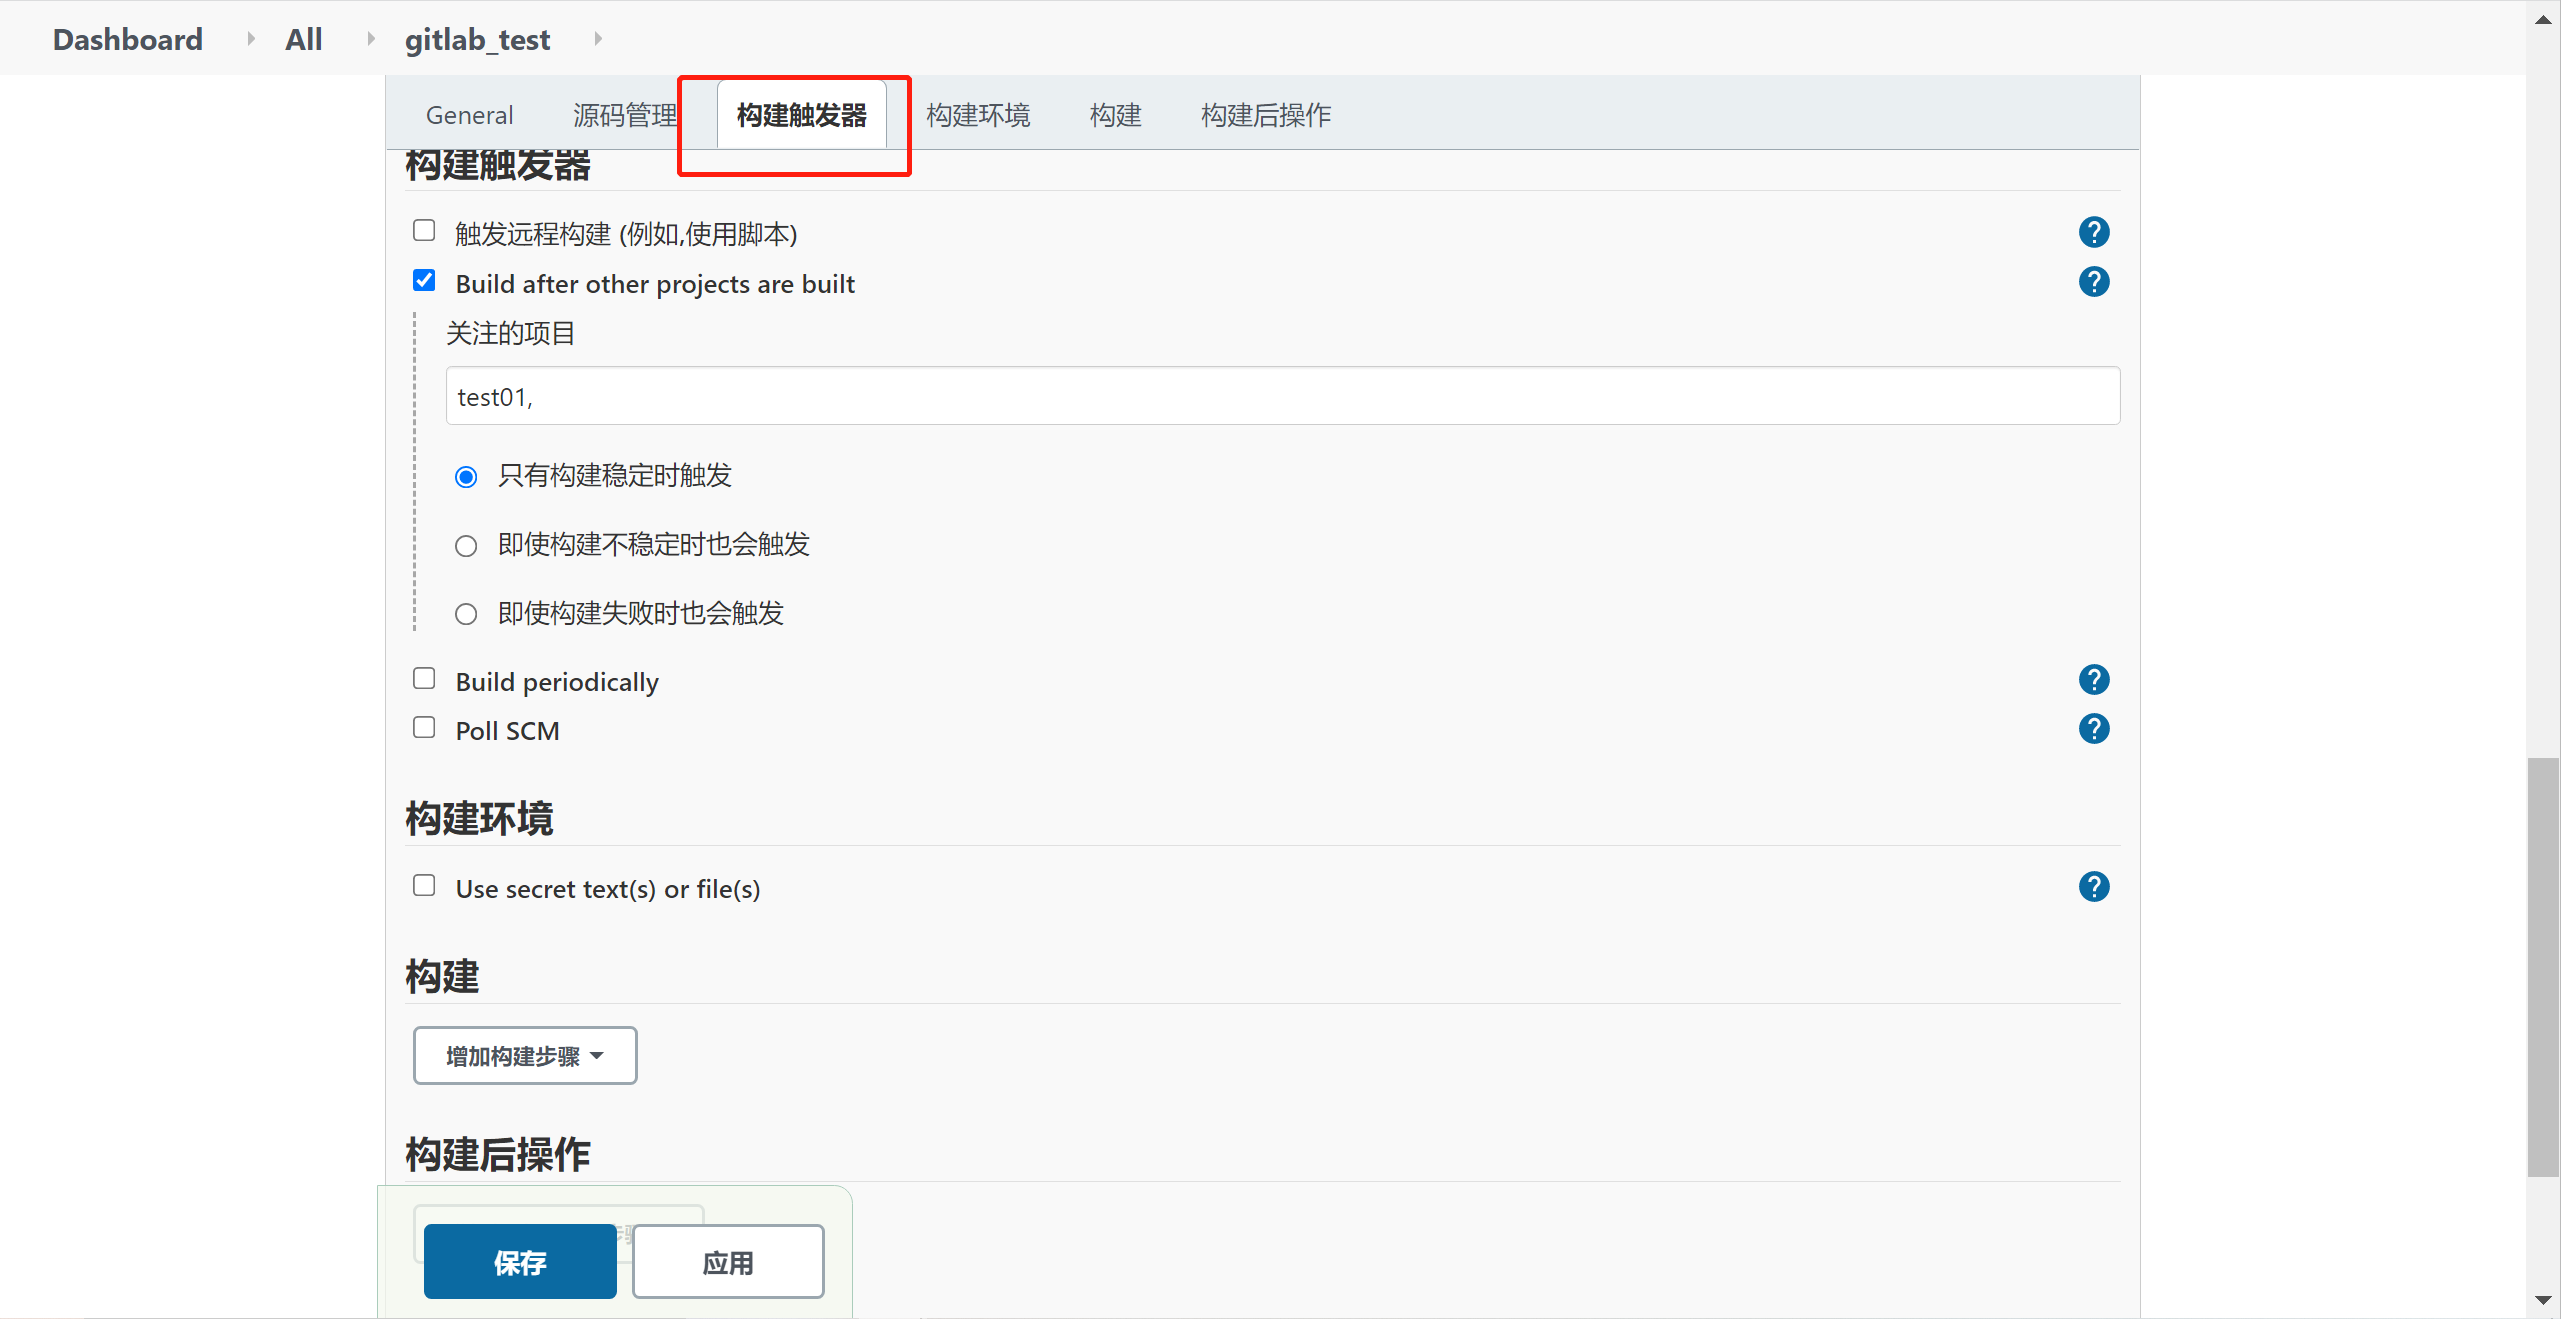Open help for Build after other projects
The height and width of the screenshot is (1319, 2561).
coord(2093,282)
